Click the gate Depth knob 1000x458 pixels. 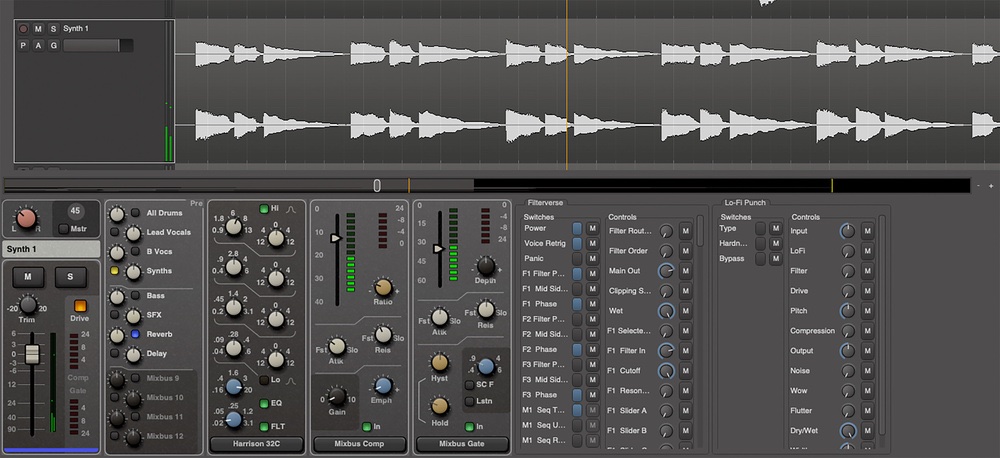[486, 267]
